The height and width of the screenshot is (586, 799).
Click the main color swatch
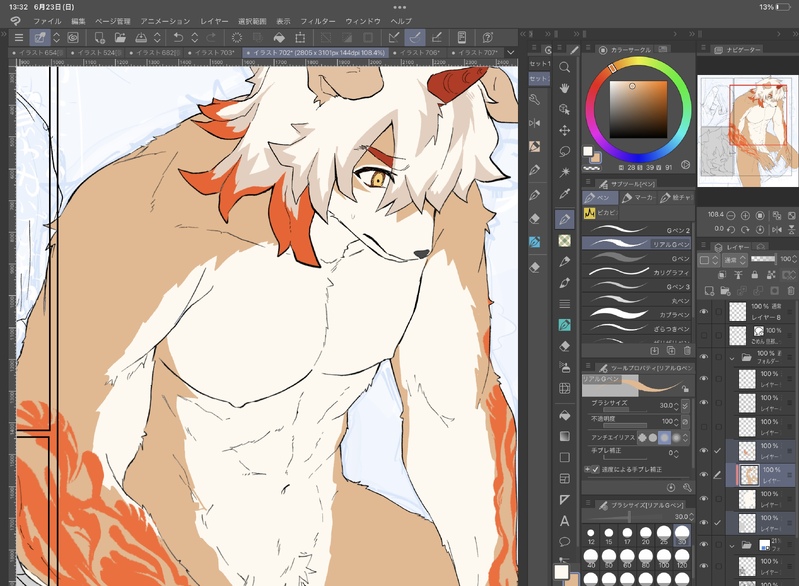pyautogui.click(x=588, y=151)
